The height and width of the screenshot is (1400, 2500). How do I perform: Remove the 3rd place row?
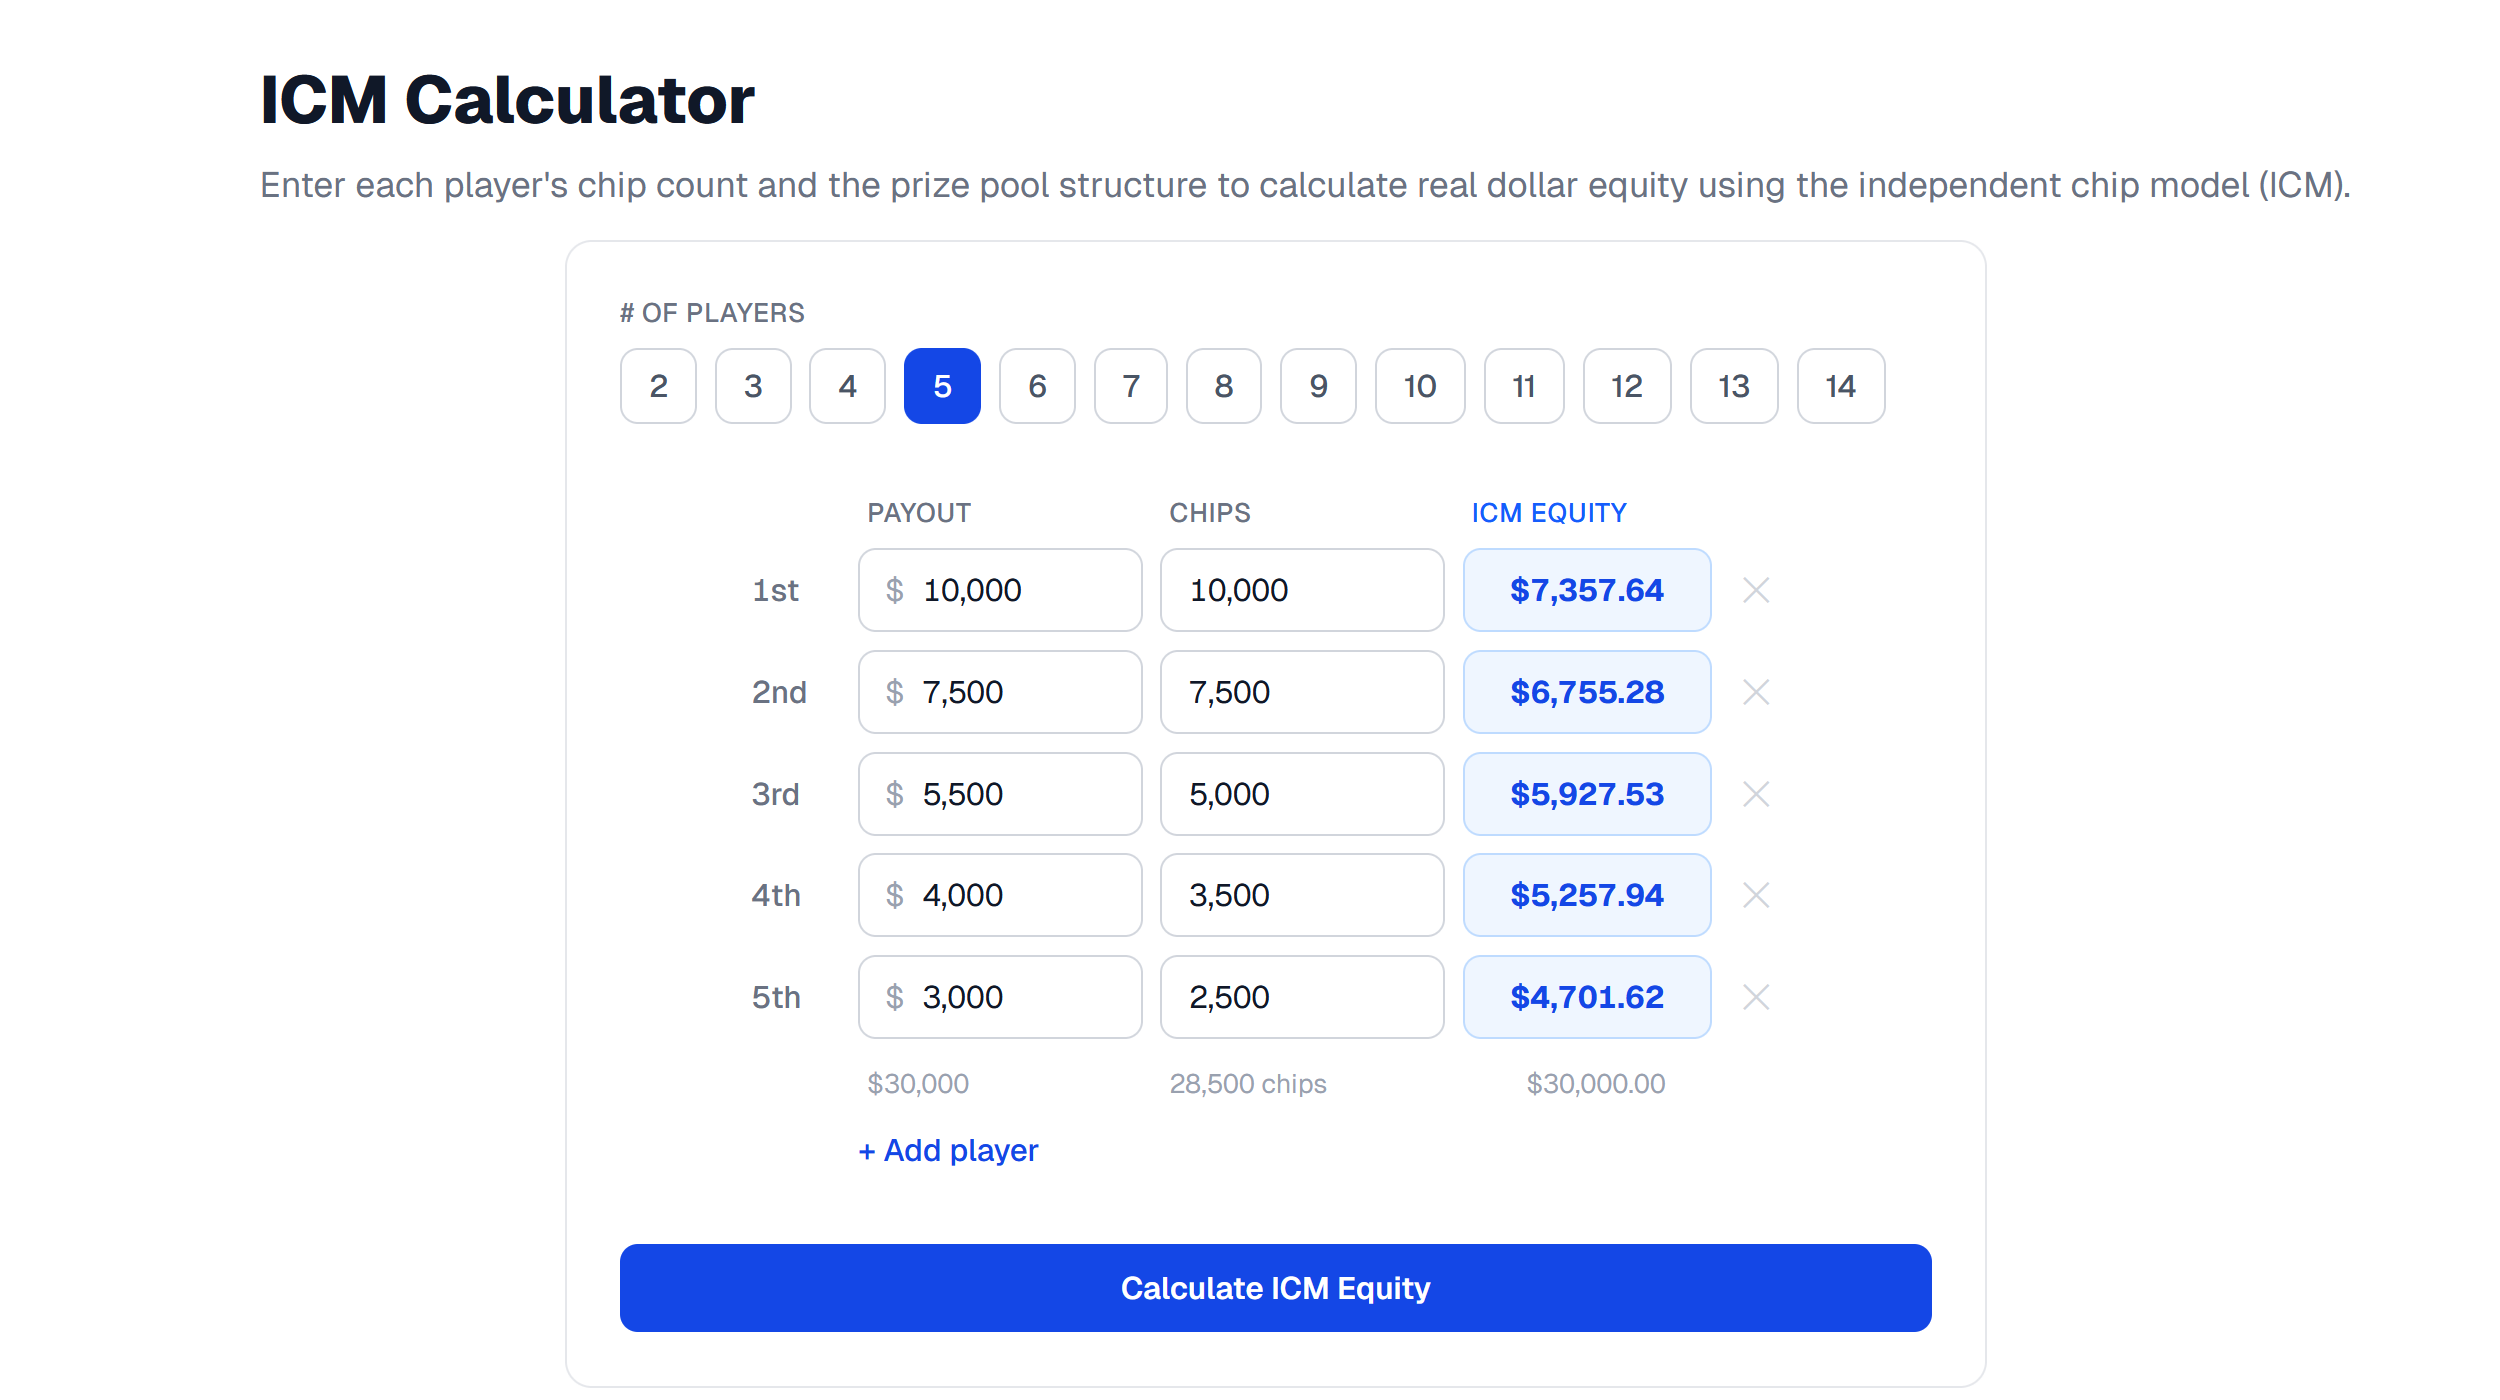[1756, 794]
